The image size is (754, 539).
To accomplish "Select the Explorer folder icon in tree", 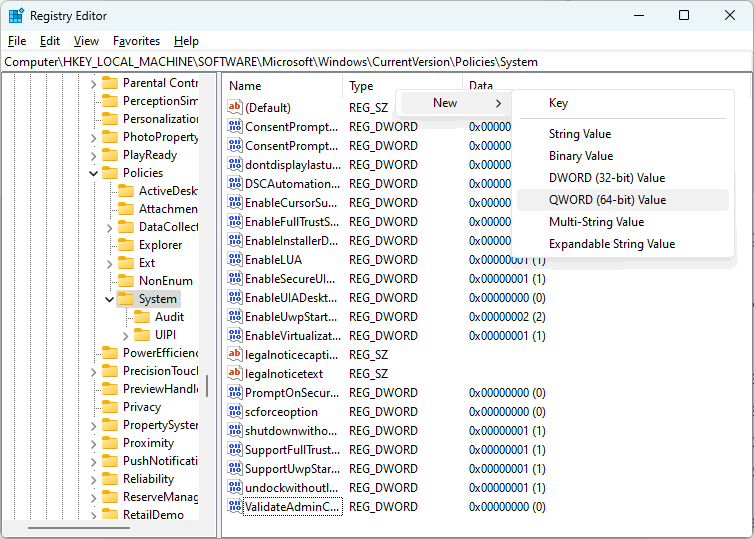I will (x=126, y=245).
